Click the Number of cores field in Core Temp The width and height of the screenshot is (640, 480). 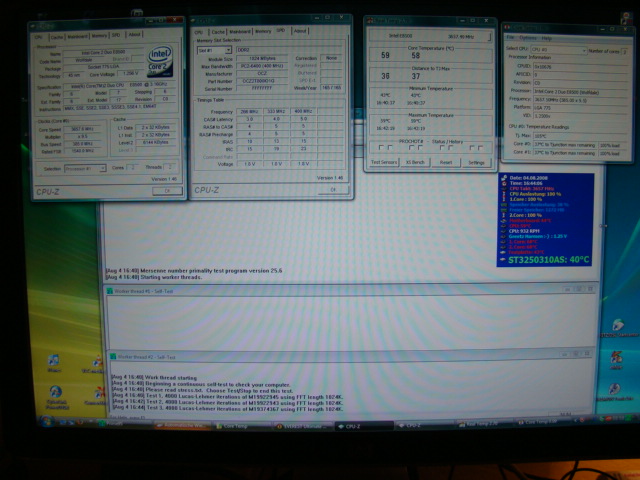coord(624,51)
